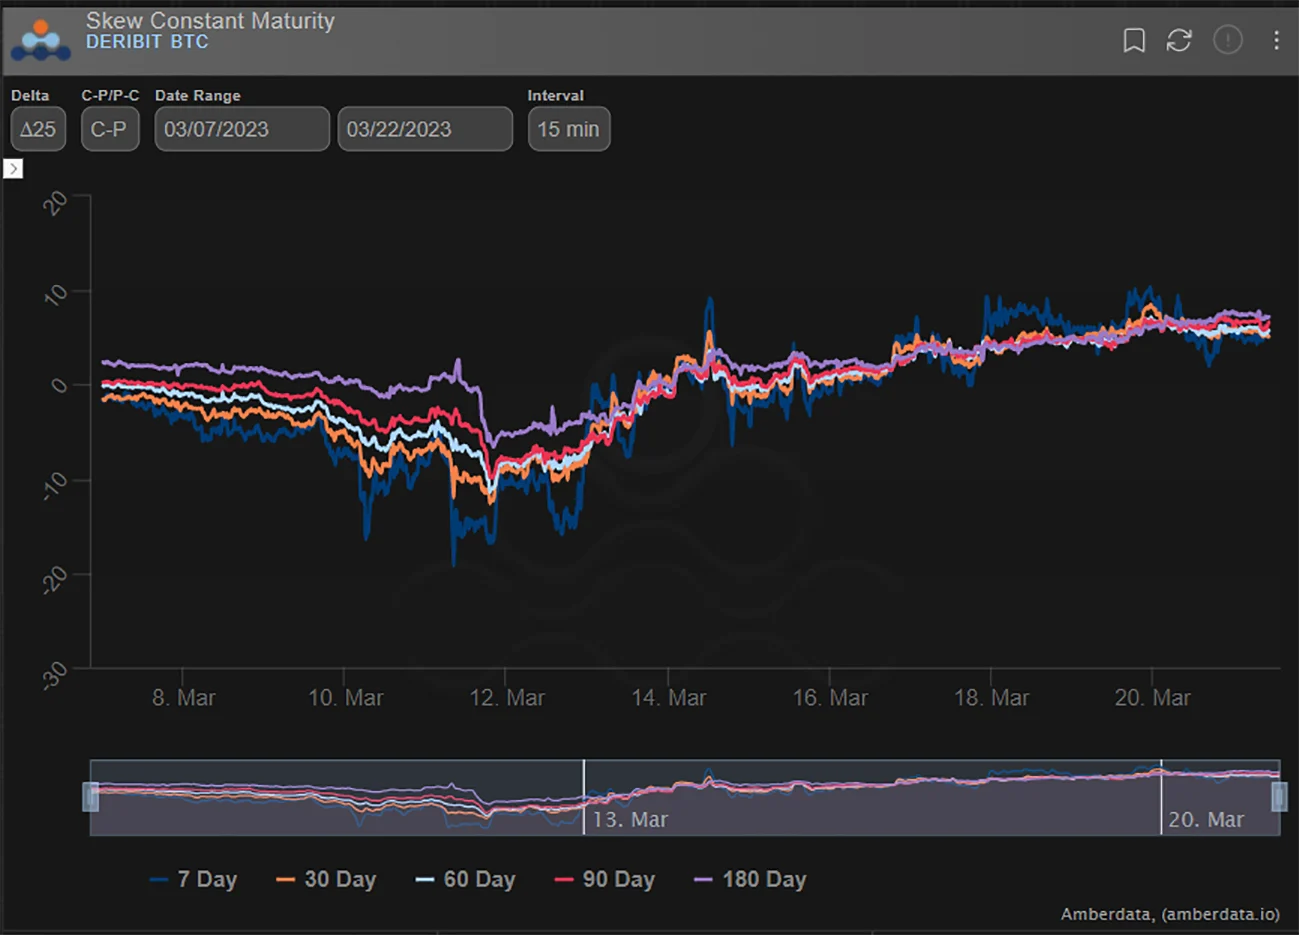Click the DERIBIT BTC subtitle

(x=147, y=42)
